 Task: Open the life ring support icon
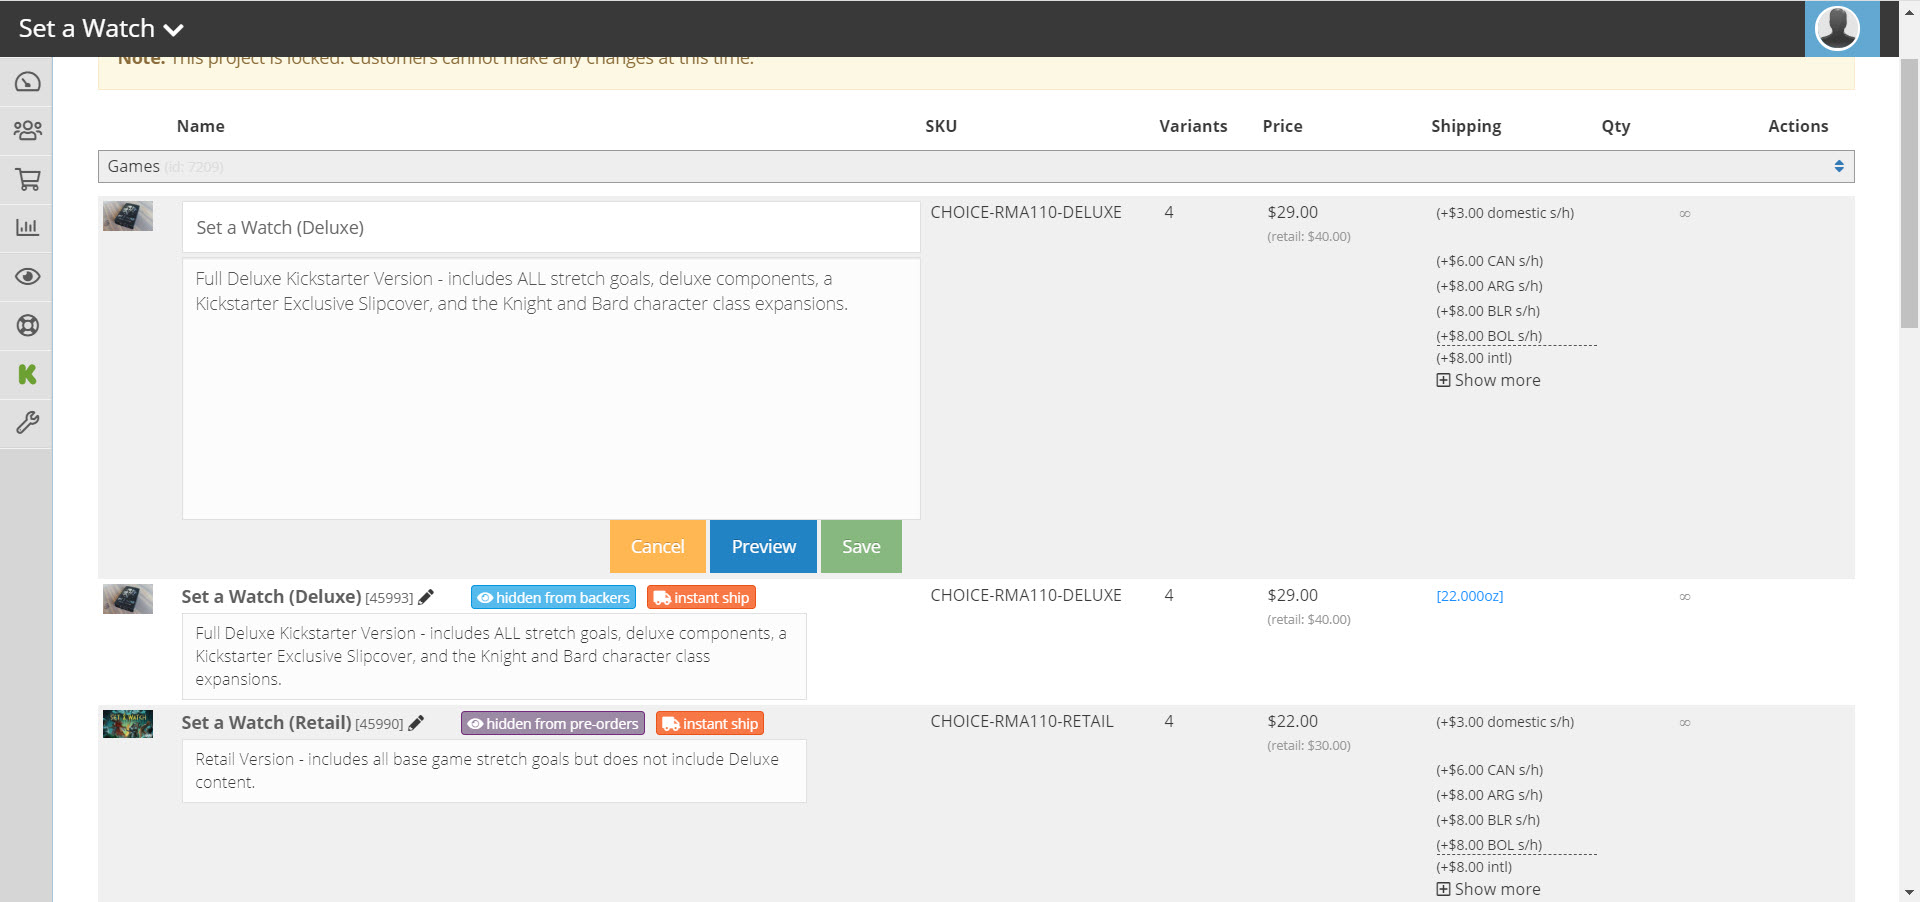(x=27, y=325)
